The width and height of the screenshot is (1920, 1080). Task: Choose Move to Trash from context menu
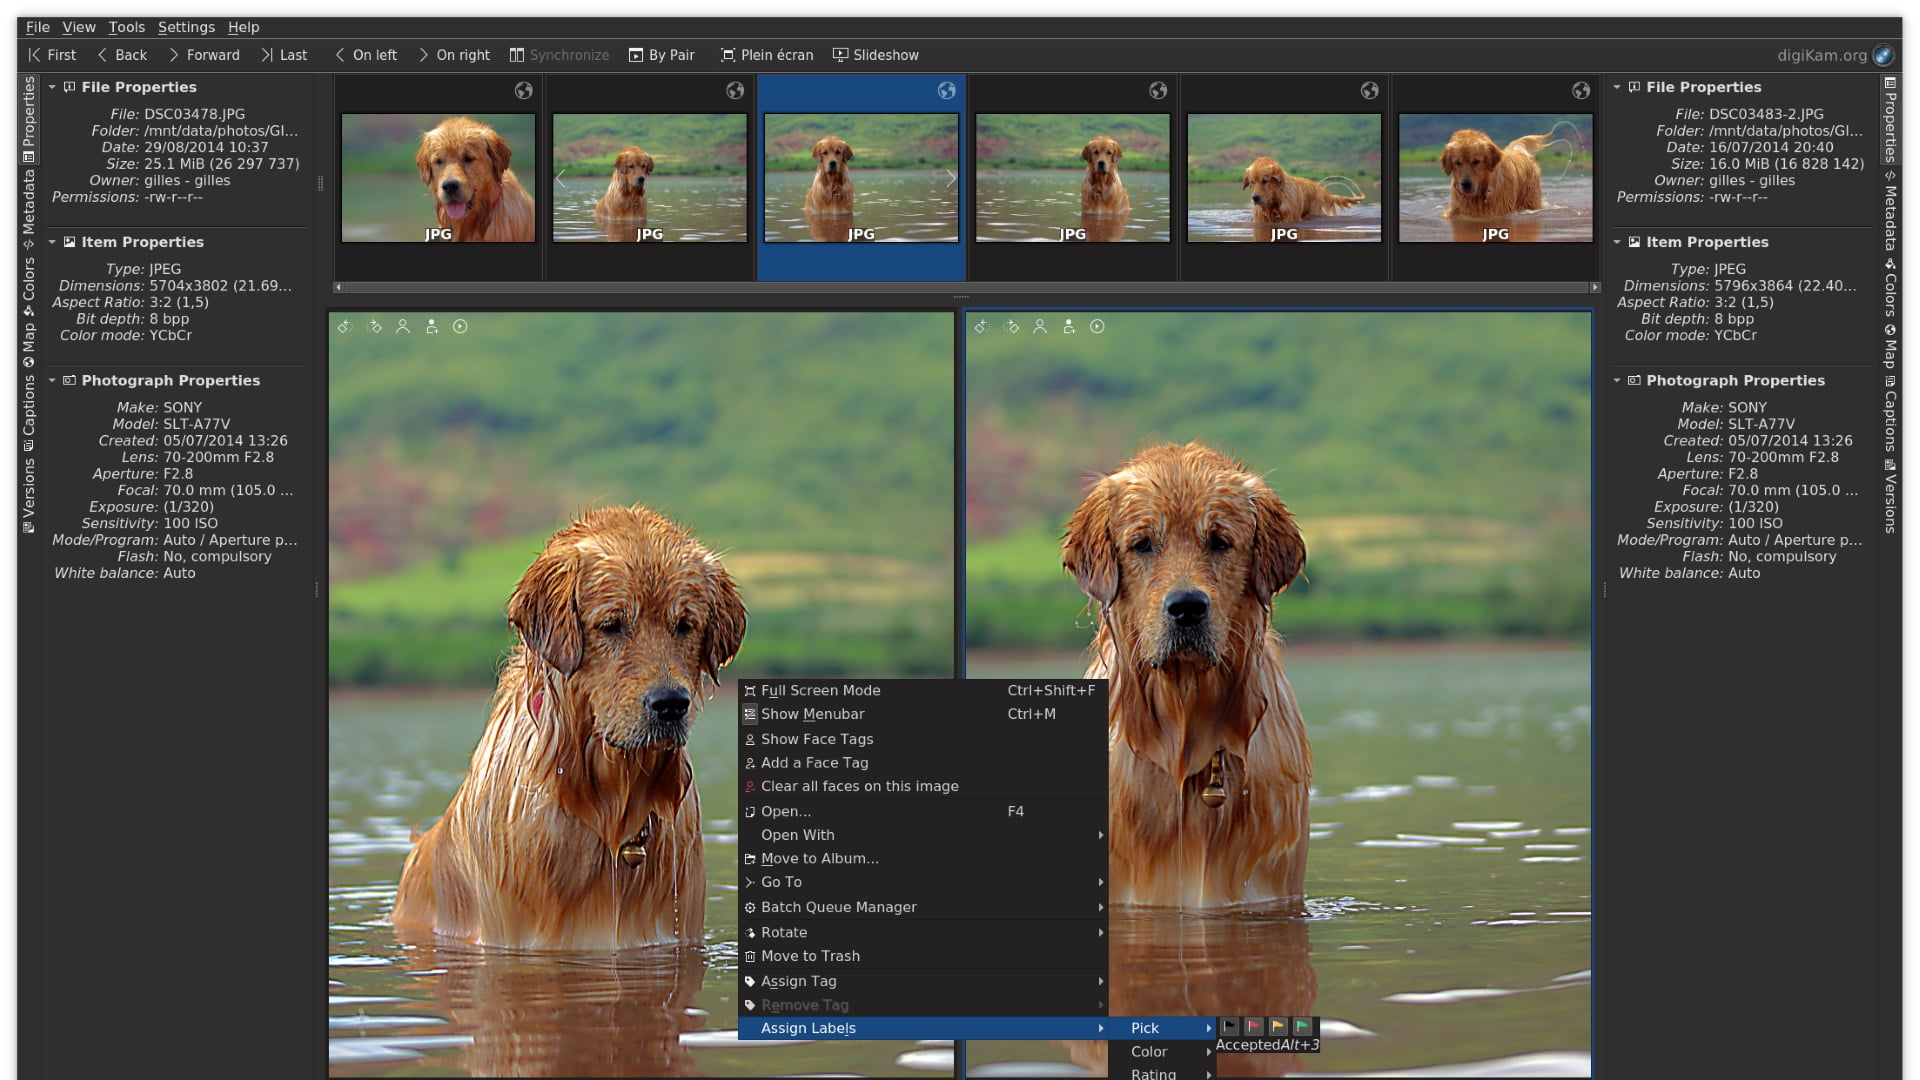810,956
